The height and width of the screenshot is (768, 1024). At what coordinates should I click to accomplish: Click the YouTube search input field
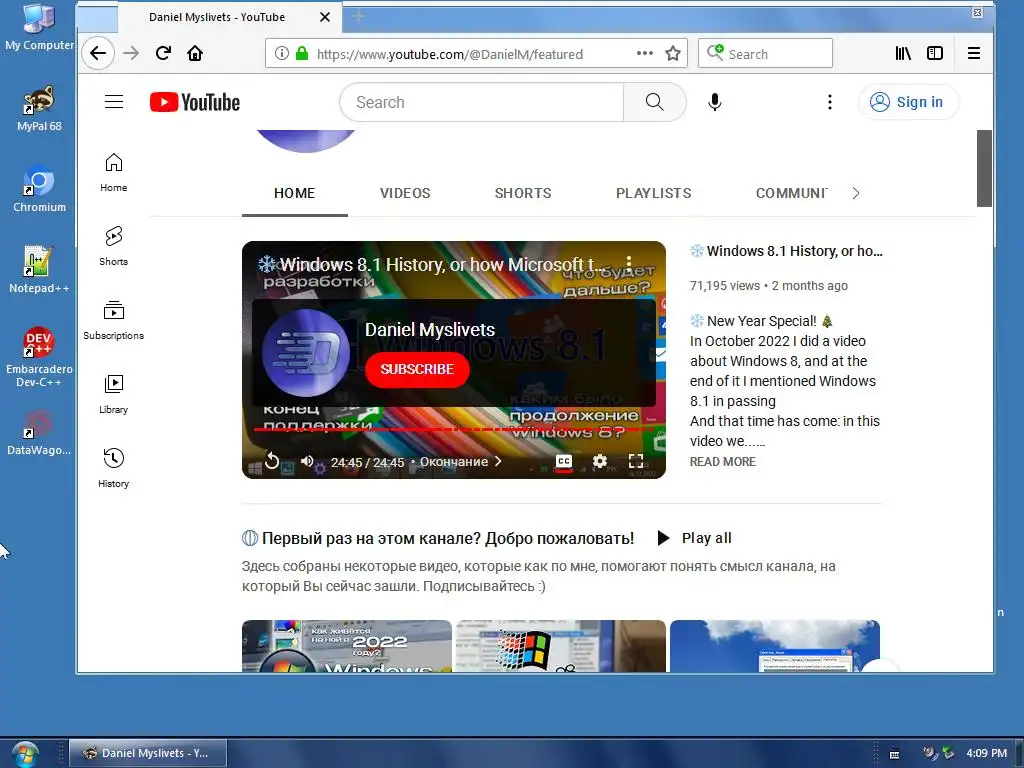(x=482, y=102)
